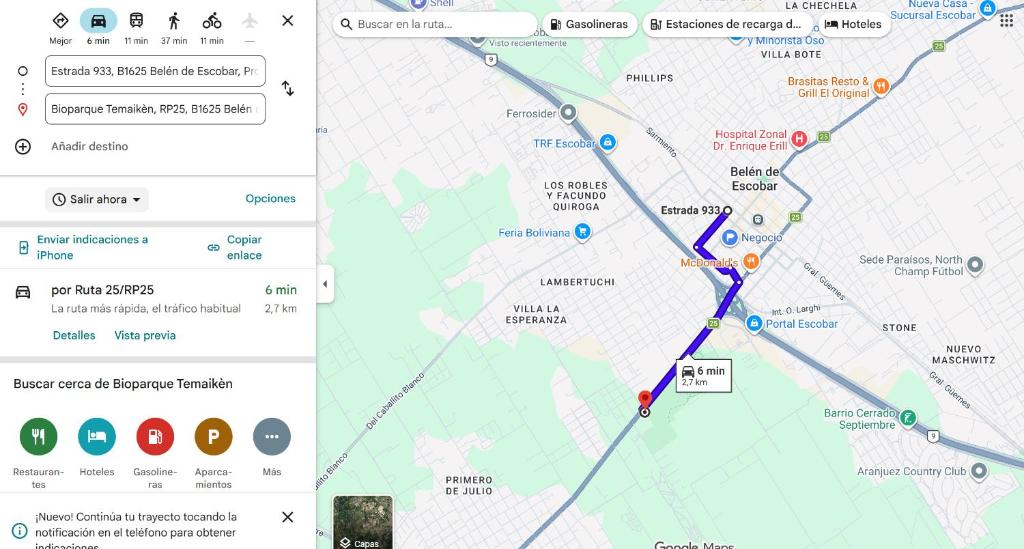Collapse the side panel arrow

pyautogui.click(x=325, y=284)
